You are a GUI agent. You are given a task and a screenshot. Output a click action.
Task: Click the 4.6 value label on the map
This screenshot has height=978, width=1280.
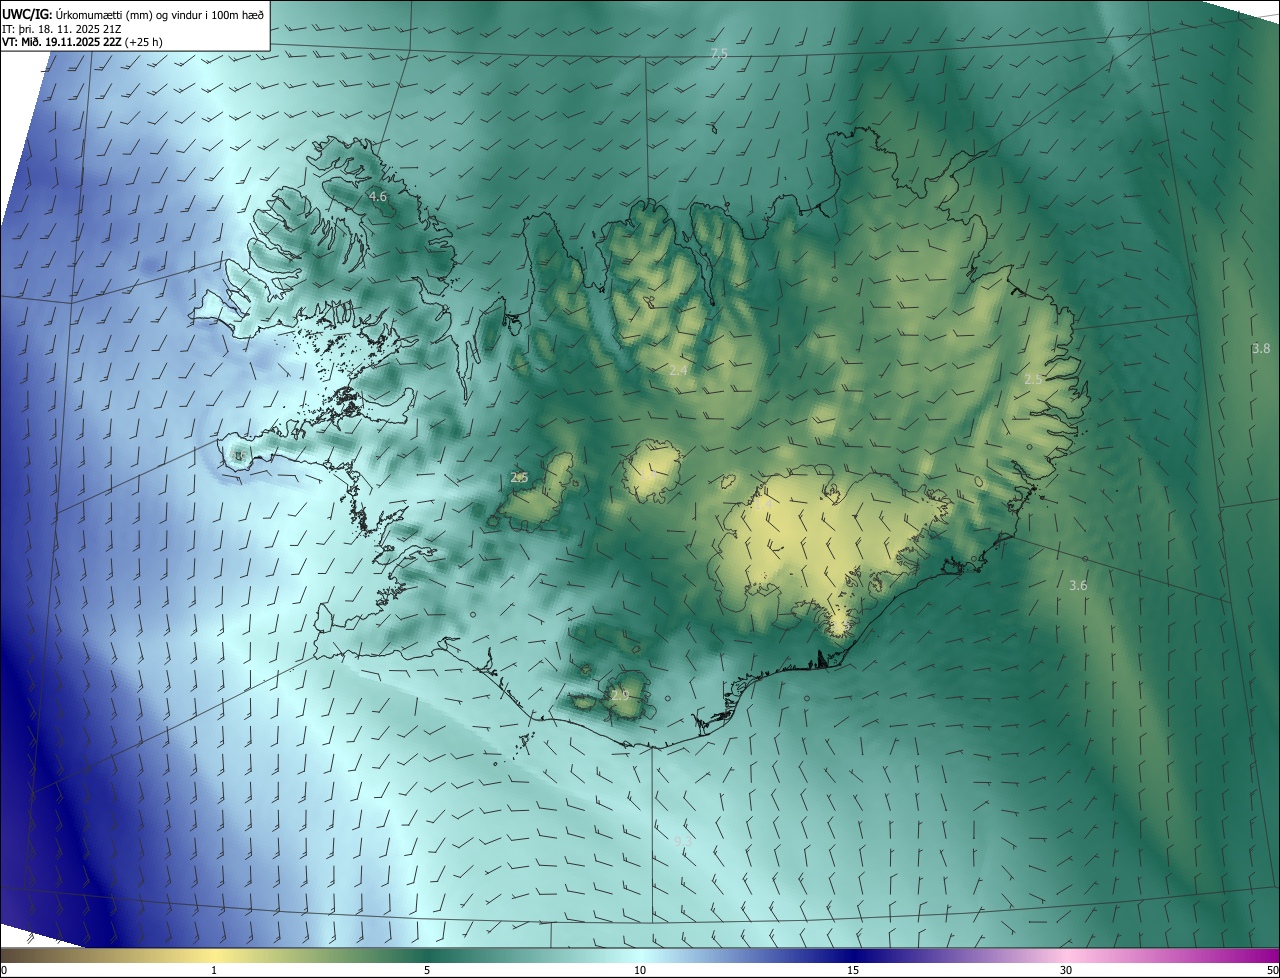377,197
